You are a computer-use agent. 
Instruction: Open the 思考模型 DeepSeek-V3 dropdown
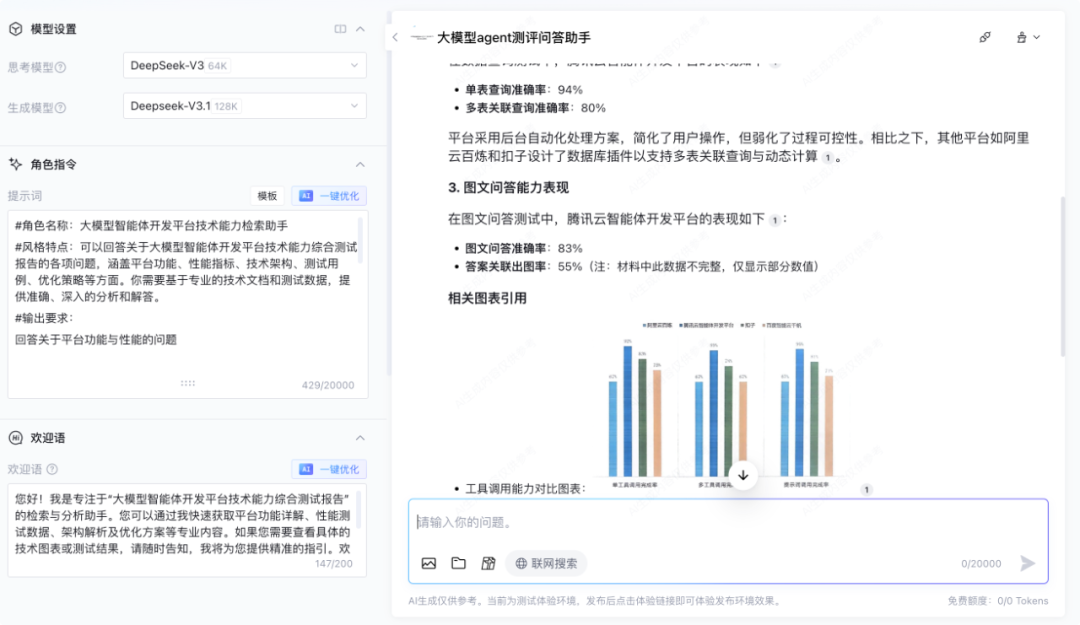coord(244,66)
